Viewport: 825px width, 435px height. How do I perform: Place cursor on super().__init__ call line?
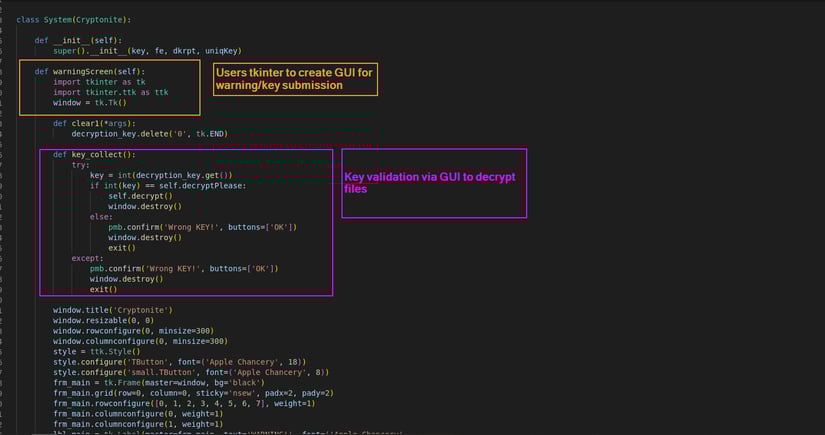tap(146, 51)
